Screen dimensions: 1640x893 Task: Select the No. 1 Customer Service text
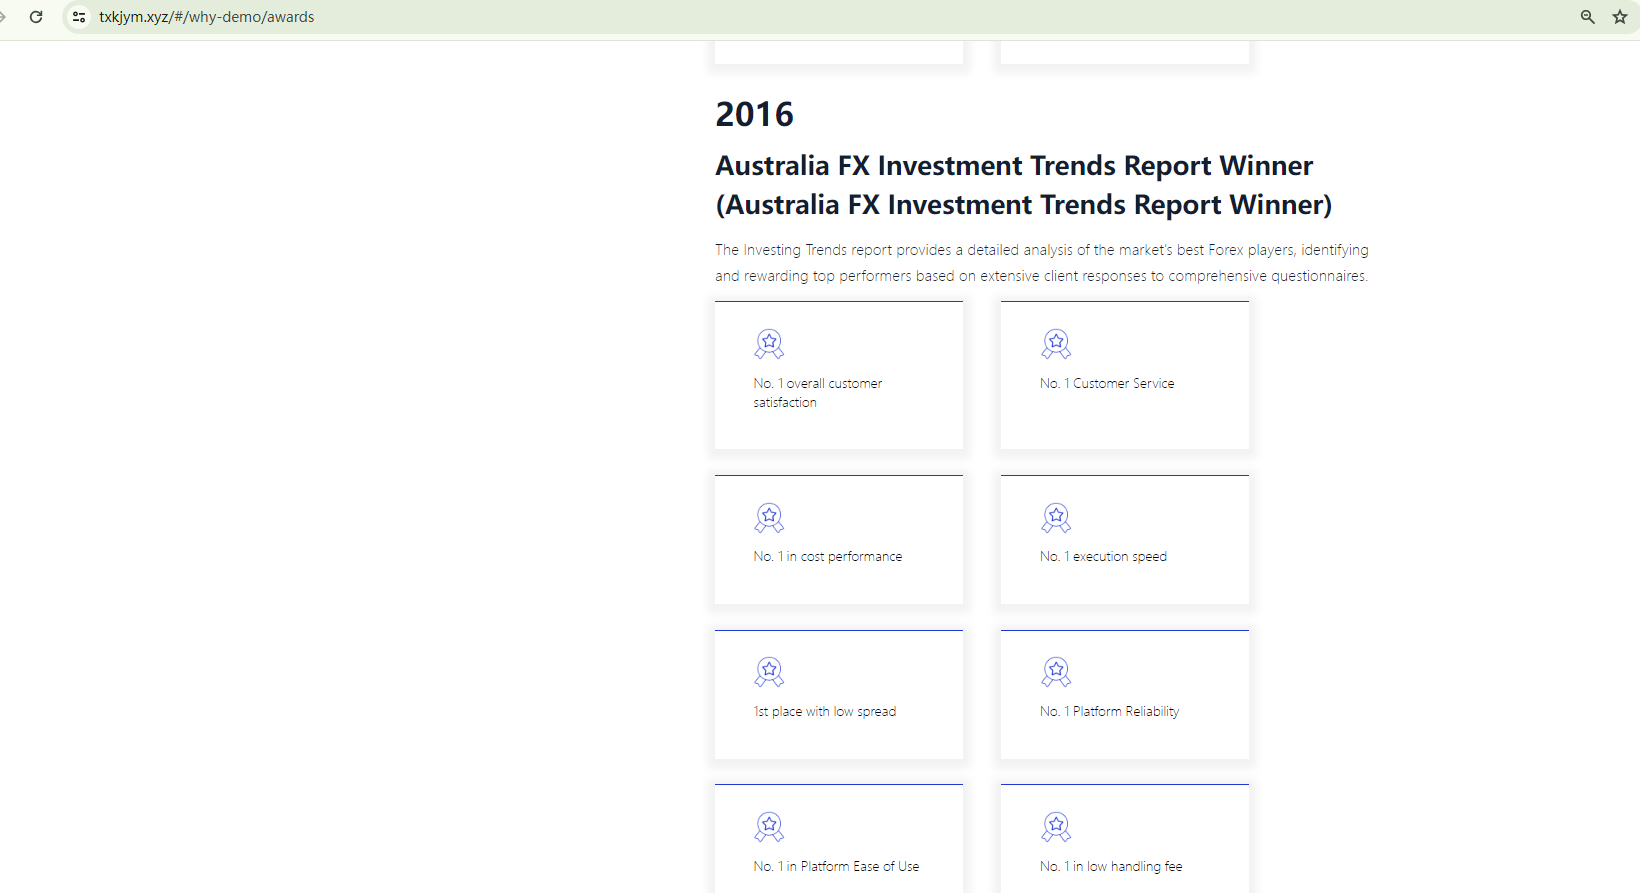[1106, 383]
